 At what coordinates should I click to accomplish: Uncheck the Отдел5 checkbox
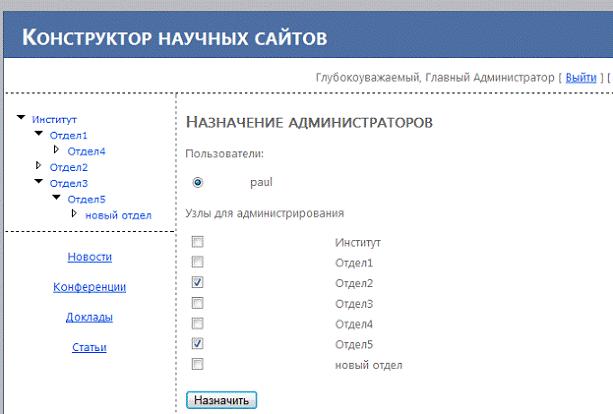click(197, 344)
